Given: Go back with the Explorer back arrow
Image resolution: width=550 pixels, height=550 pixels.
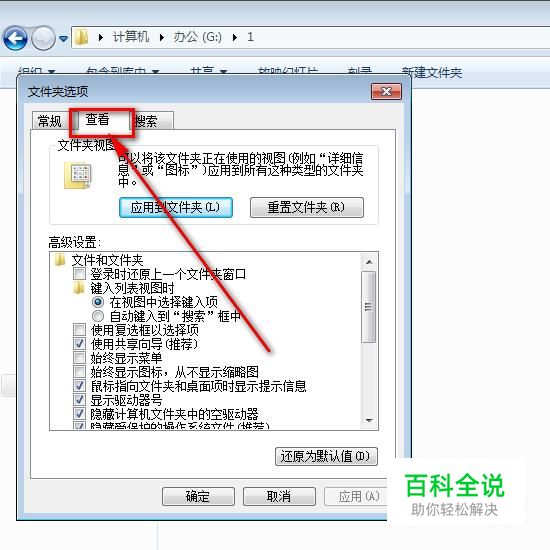Looking at the screenshot, I should (x=15, y=38).
